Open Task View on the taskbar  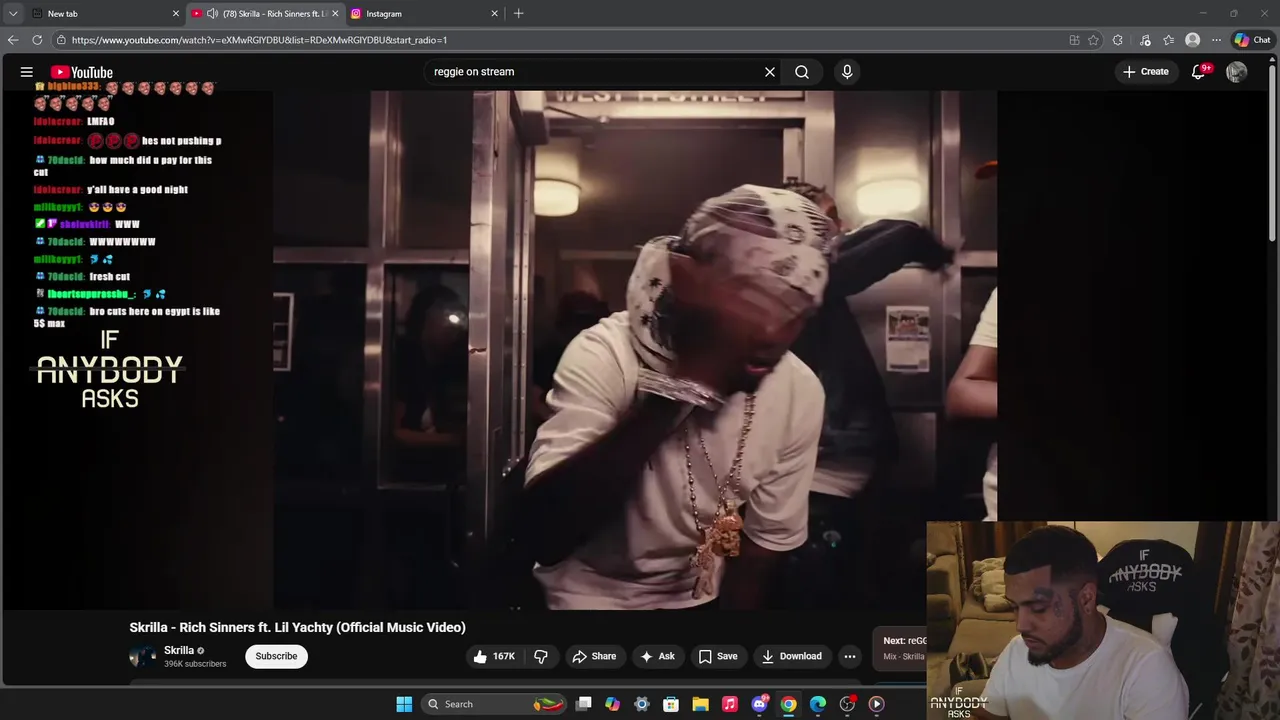(584, 704)
